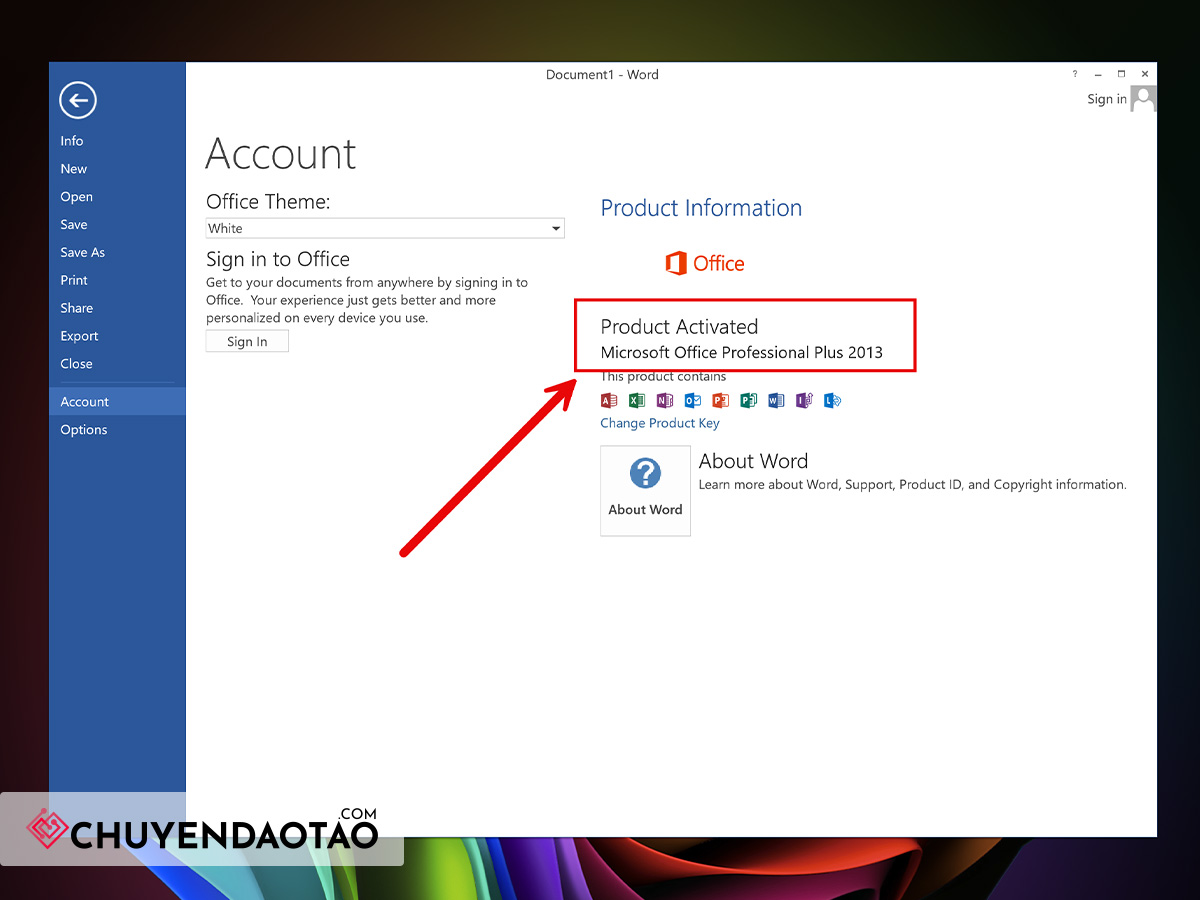
Task: Click the Excel icon under product contents
Action: pos(637,401)
